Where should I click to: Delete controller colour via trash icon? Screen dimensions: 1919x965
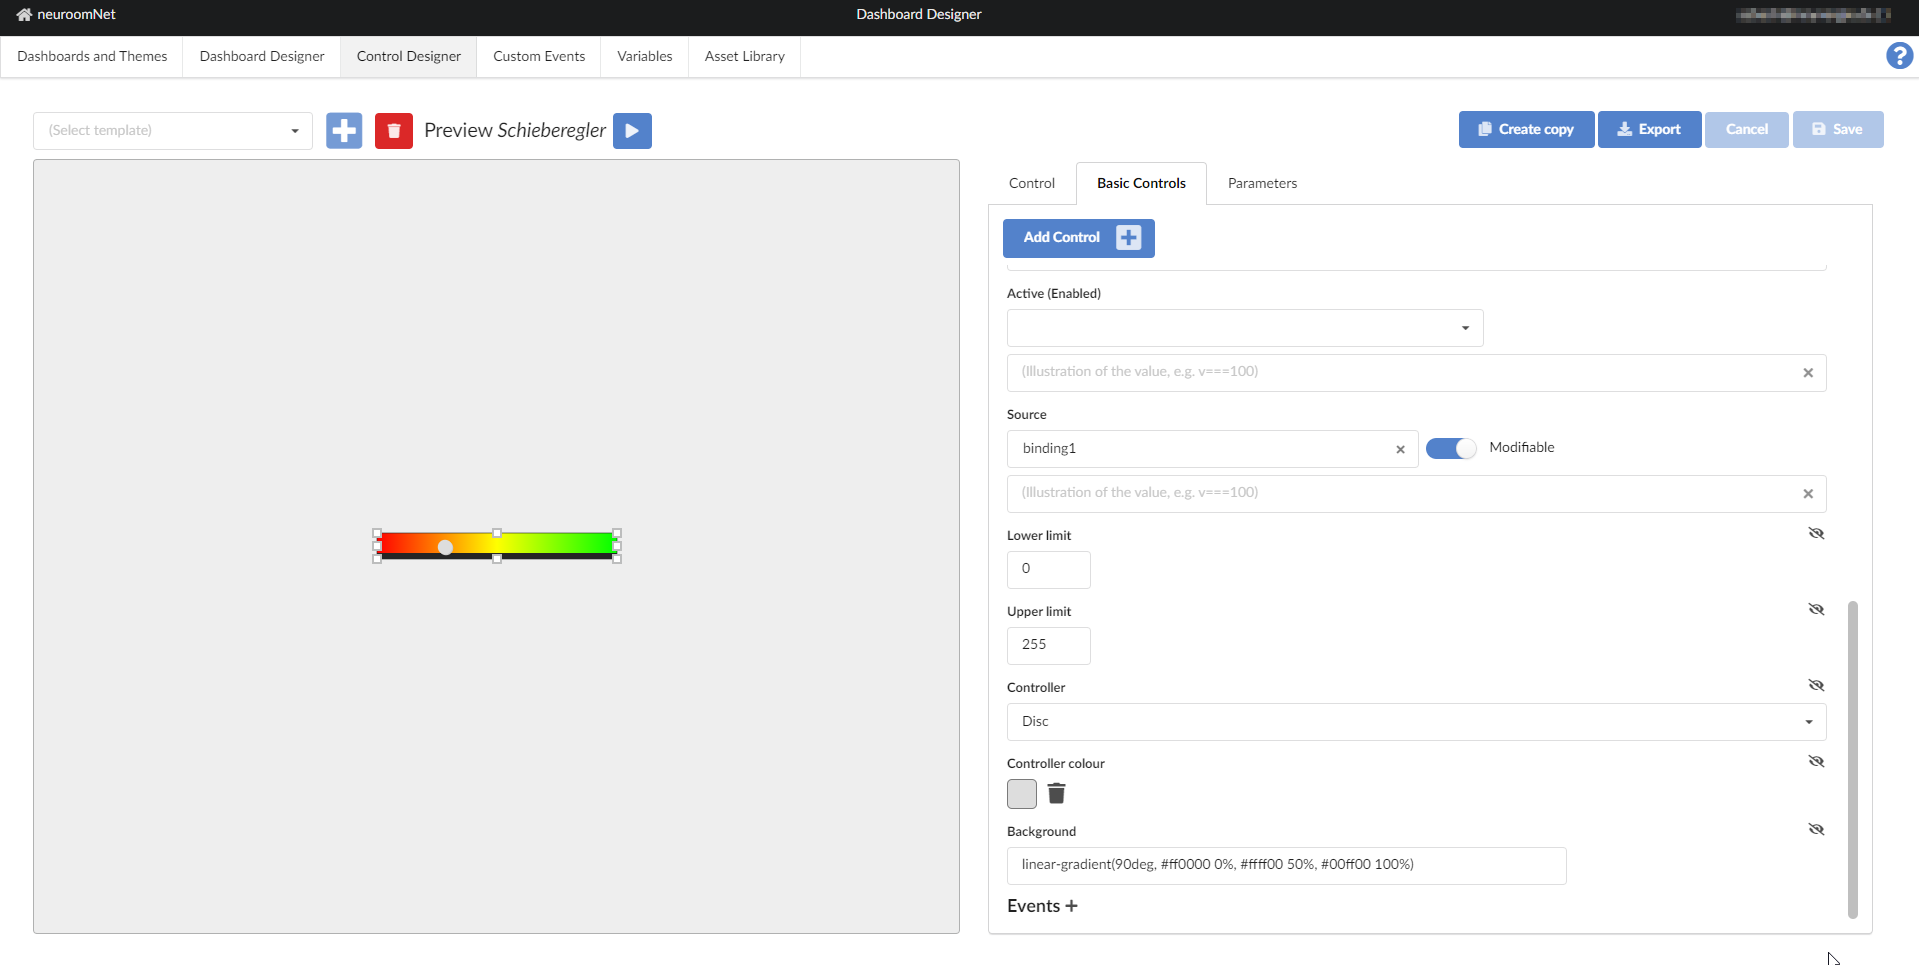point(1056,793)
